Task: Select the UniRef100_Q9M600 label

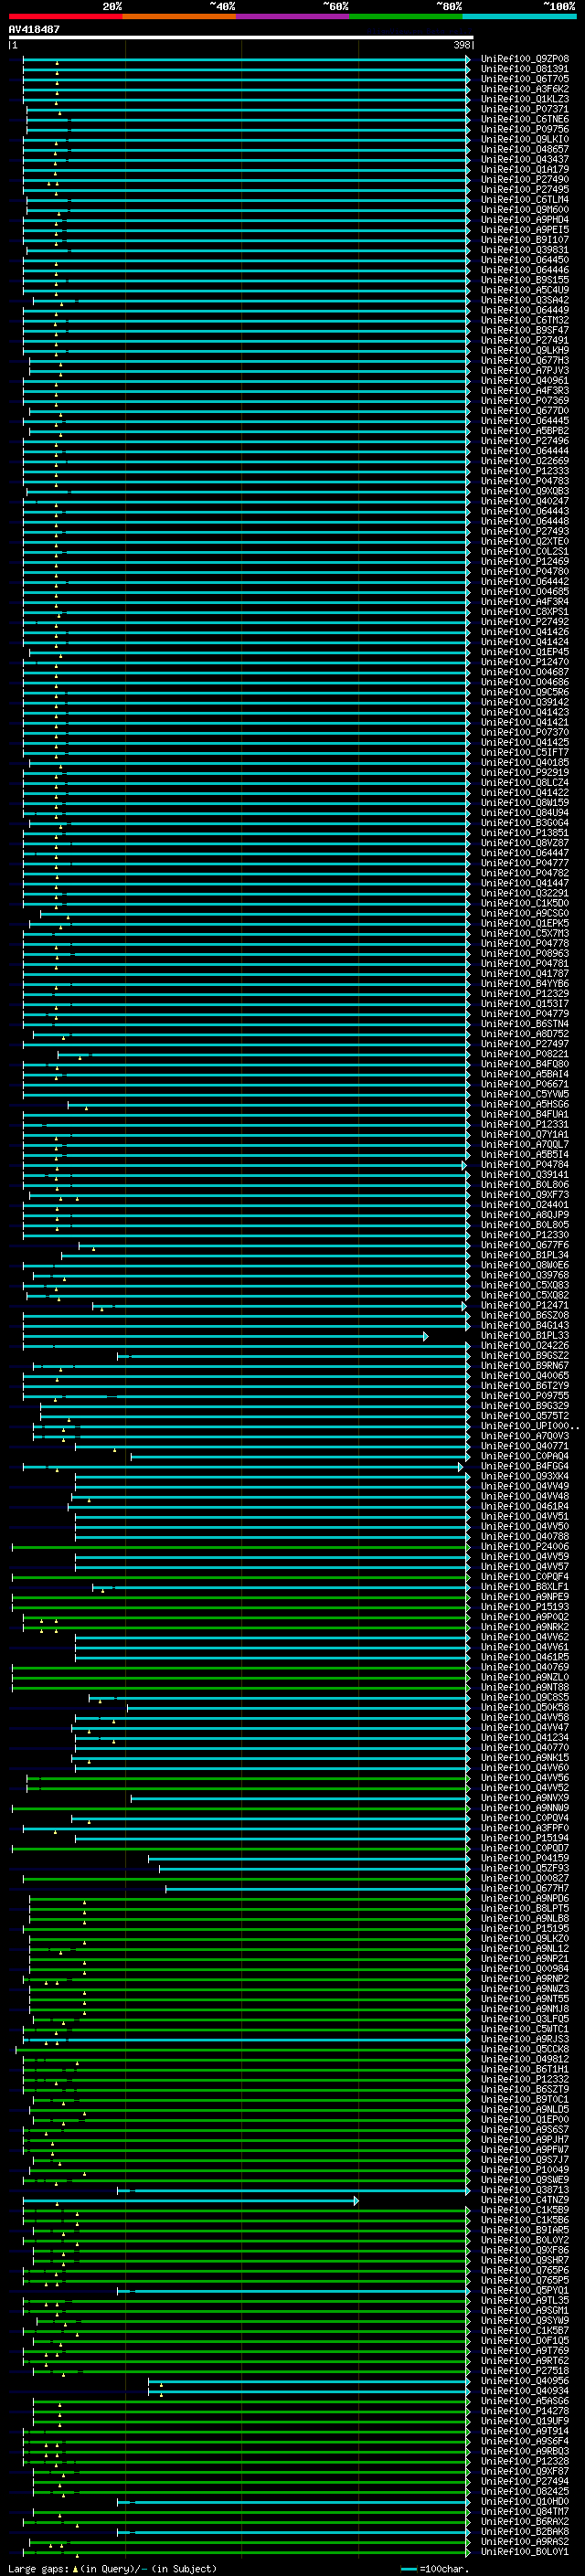Action: click(524, 209)
